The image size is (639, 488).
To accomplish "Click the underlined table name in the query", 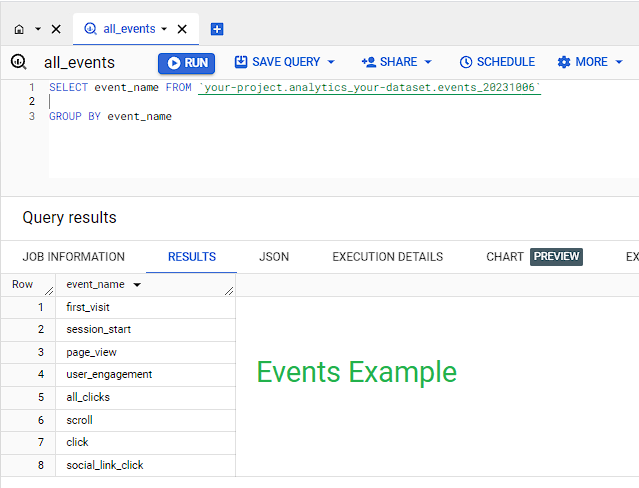I will pyautogui.click(x=369, y=88).
